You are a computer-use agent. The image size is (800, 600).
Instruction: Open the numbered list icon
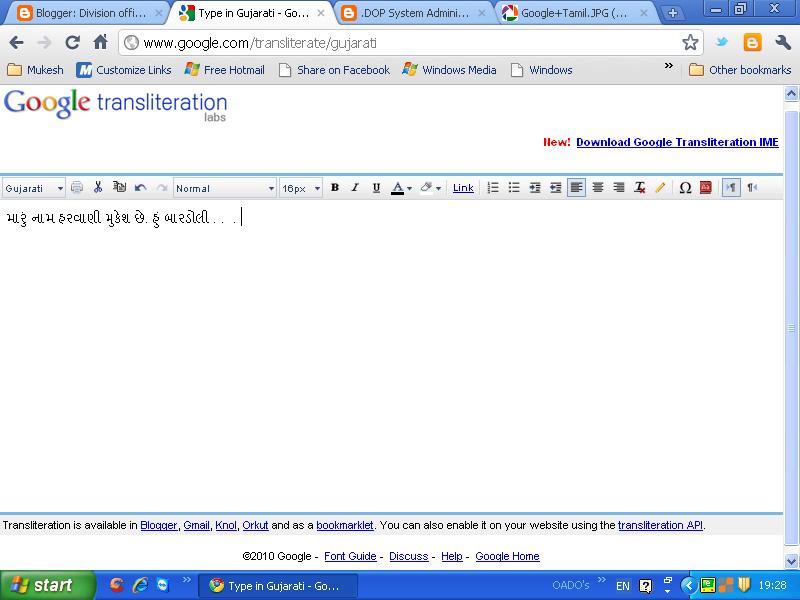click(493, 187)
